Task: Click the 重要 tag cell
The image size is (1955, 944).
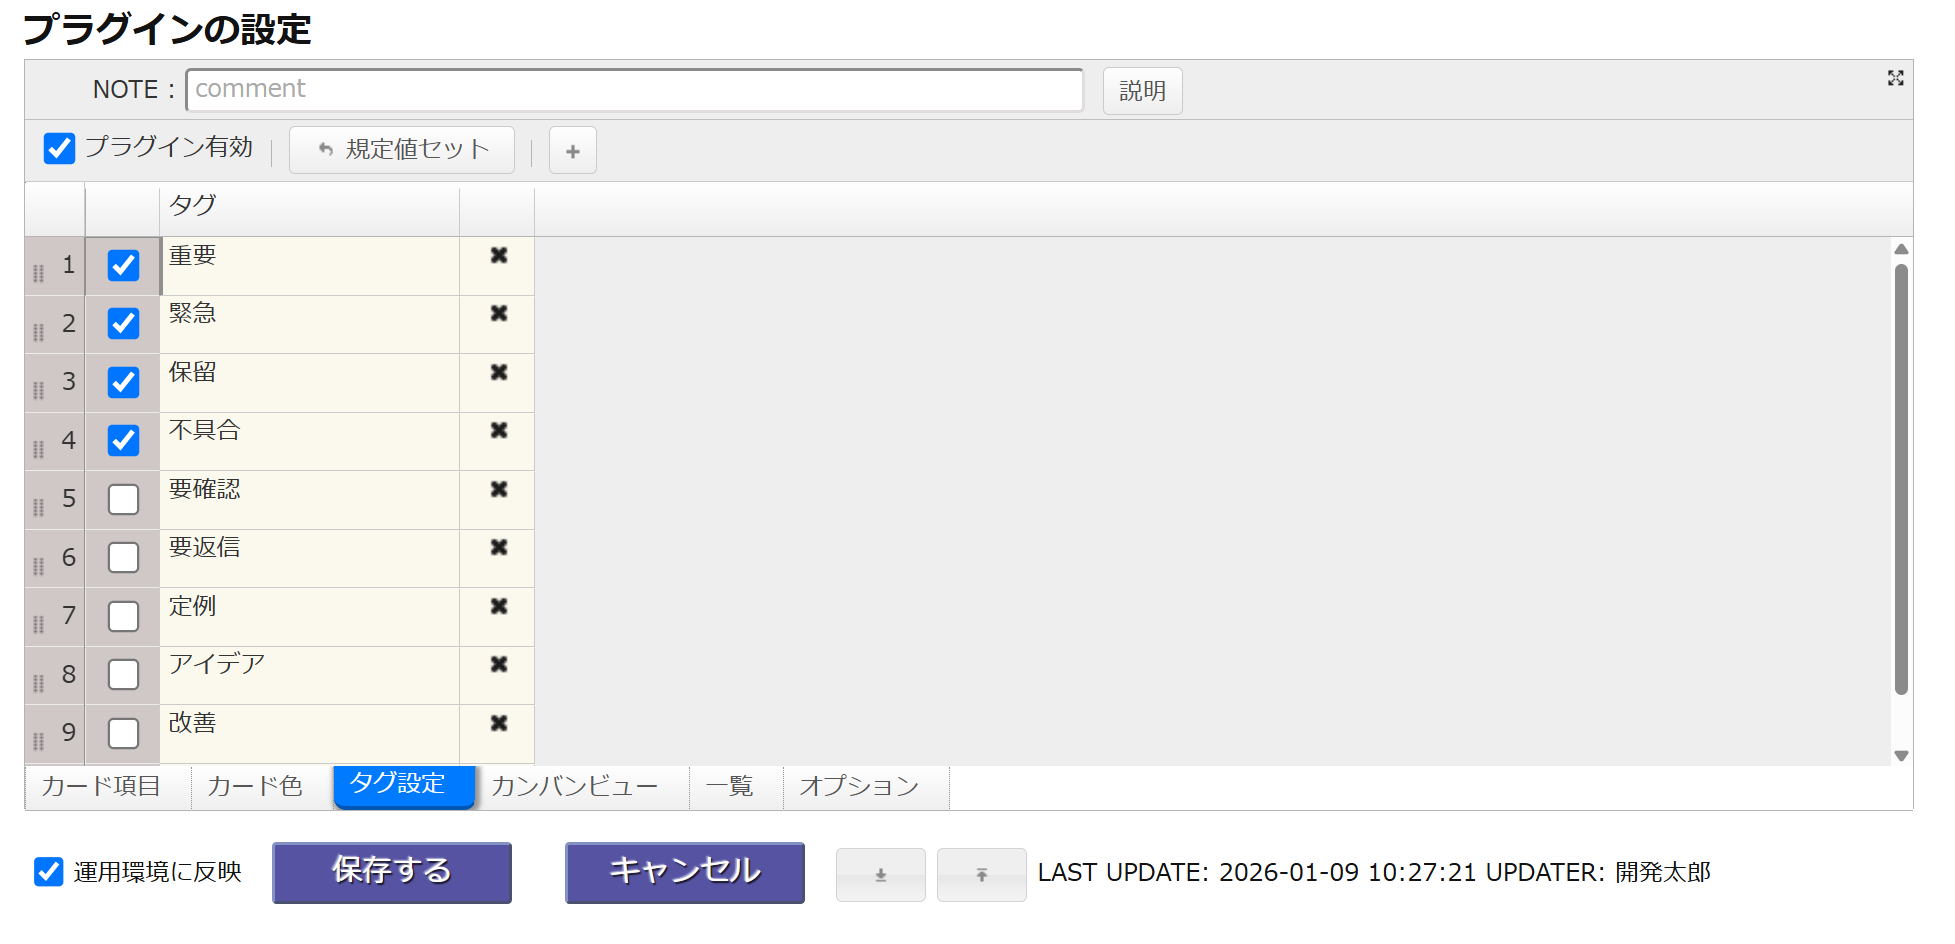Action: [x=310, y=266]
